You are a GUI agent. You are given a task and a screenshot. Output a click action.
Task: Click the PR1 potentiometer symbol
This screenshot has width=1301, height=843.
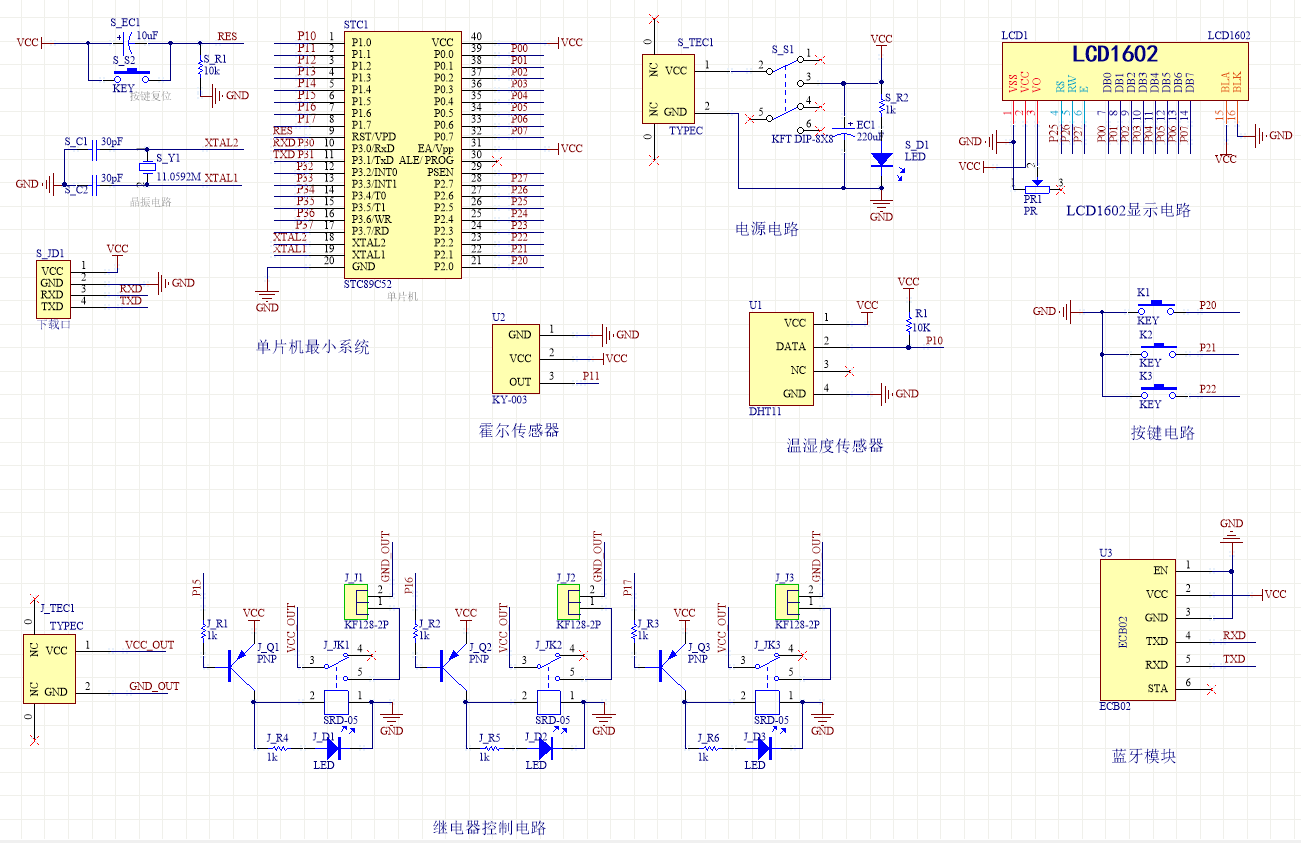pos(1034,187)
